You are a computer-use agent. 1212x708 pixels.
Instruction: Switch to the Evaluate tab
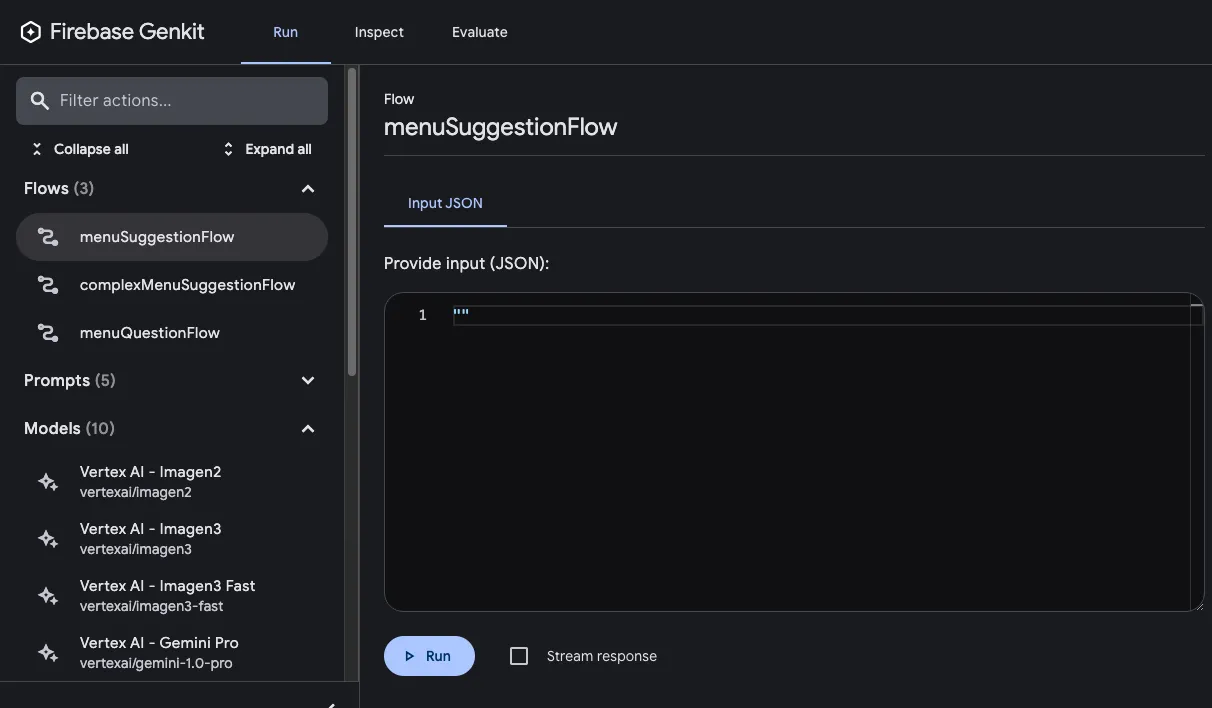(x=480, y=32)
